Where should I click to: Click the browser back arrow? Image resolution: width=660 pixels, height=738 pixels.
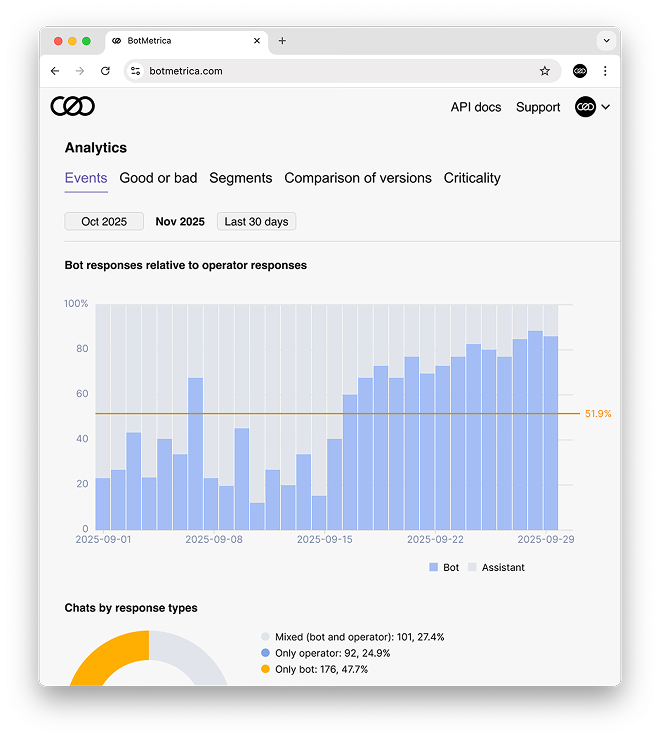55,71
